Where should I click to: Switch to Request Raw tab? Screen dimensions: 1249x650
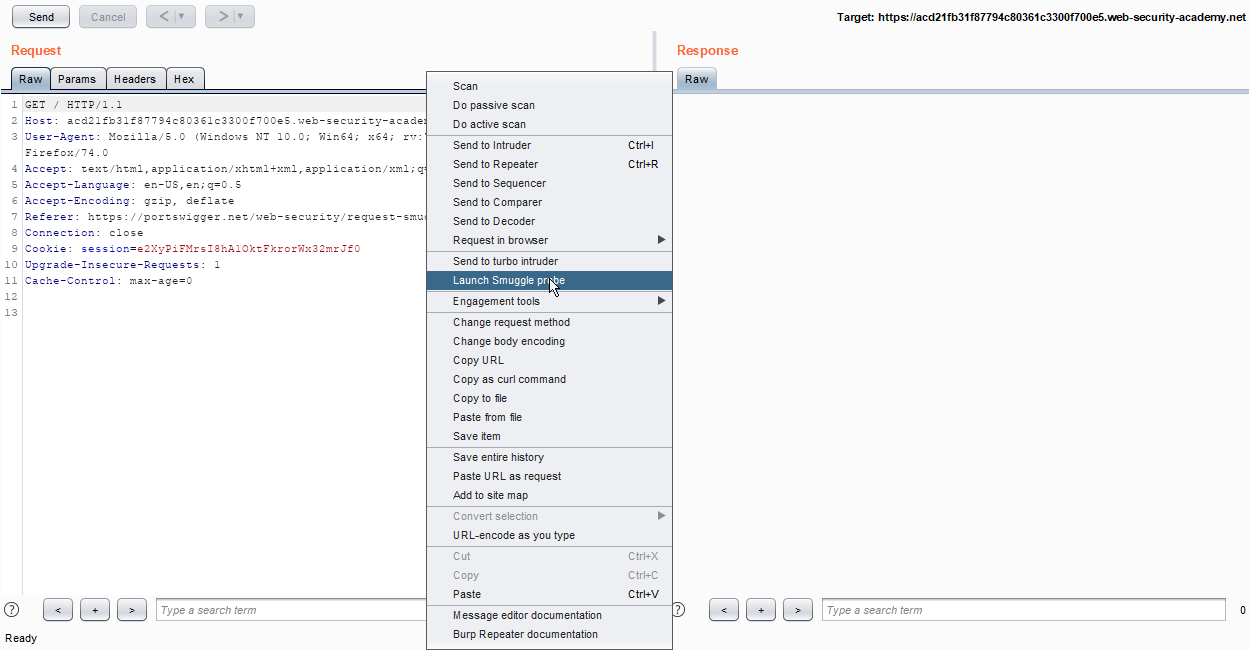[31, 79]
